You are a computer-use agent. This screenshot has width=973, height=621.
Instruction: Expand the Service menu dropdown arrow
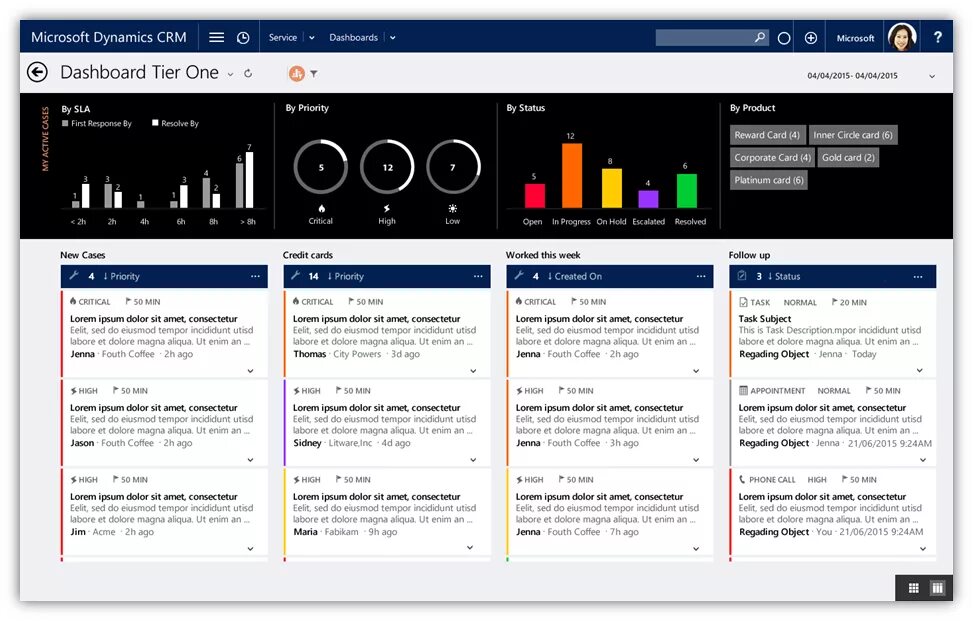pos(312,38)
